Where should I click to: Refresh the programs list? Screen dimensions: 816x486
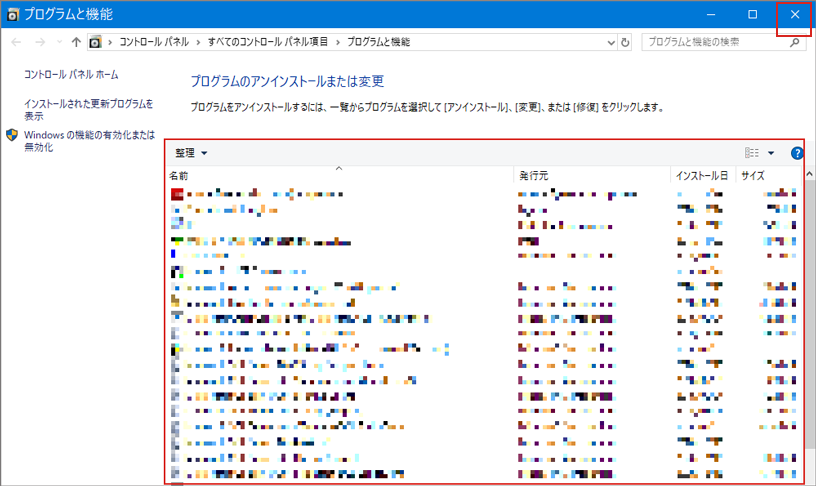pyautogui.click(x=625, y=43)
